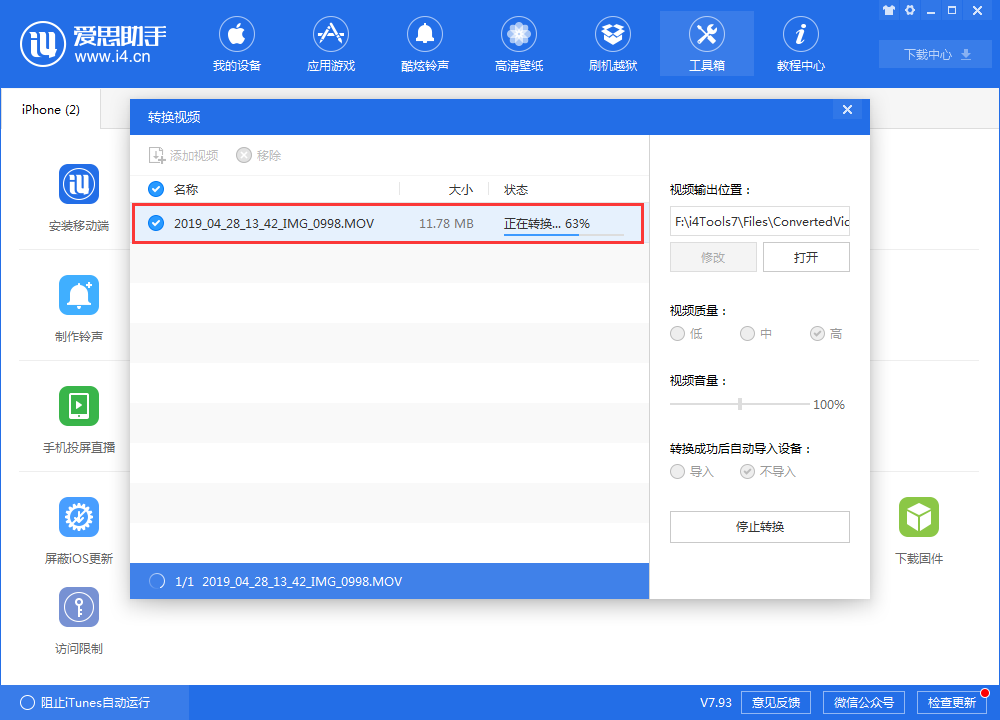The width and height of the screenshot is (1000, 720).
Task: Click 打开 to open output folder
Action: pyautogui.click(x=806, y=257)
